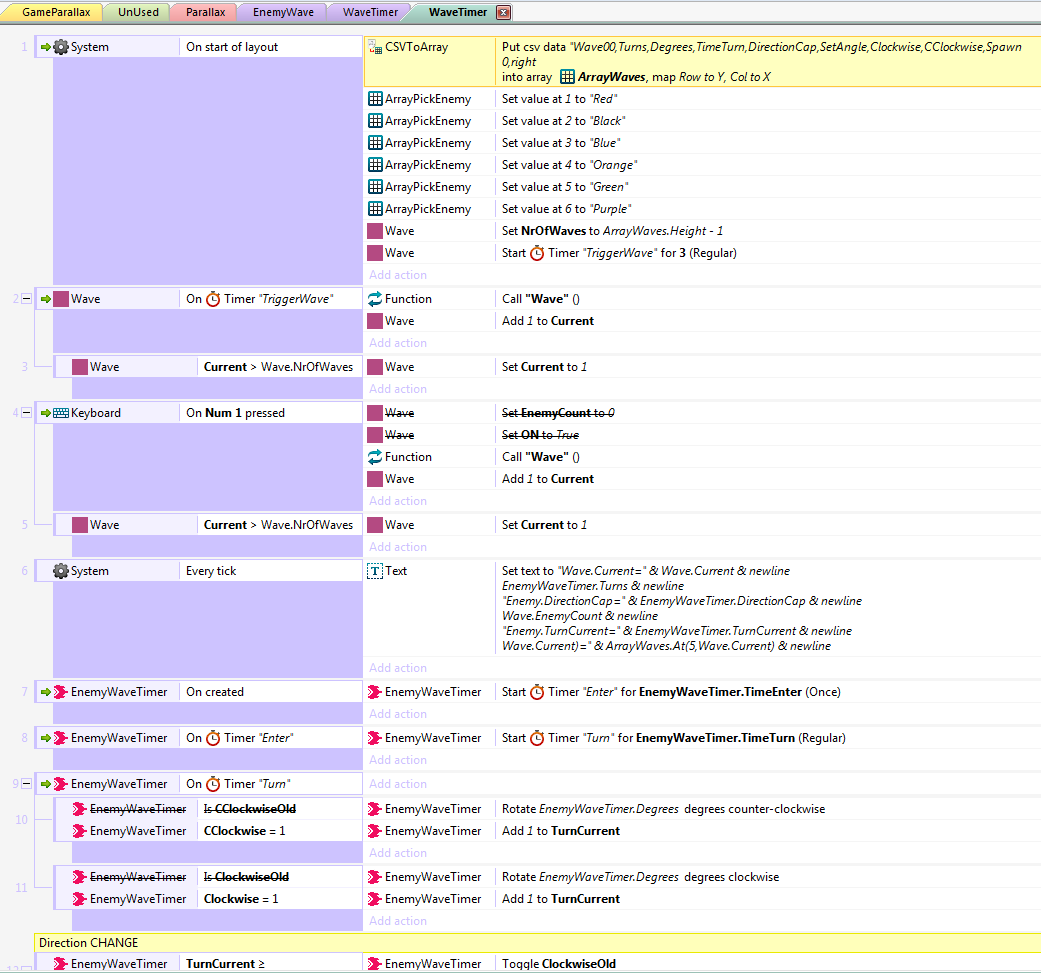This screenshot has height=973, width=1041.
Task: Select the disabled "Set ON to True" action
Action: [x=540, y=435]
